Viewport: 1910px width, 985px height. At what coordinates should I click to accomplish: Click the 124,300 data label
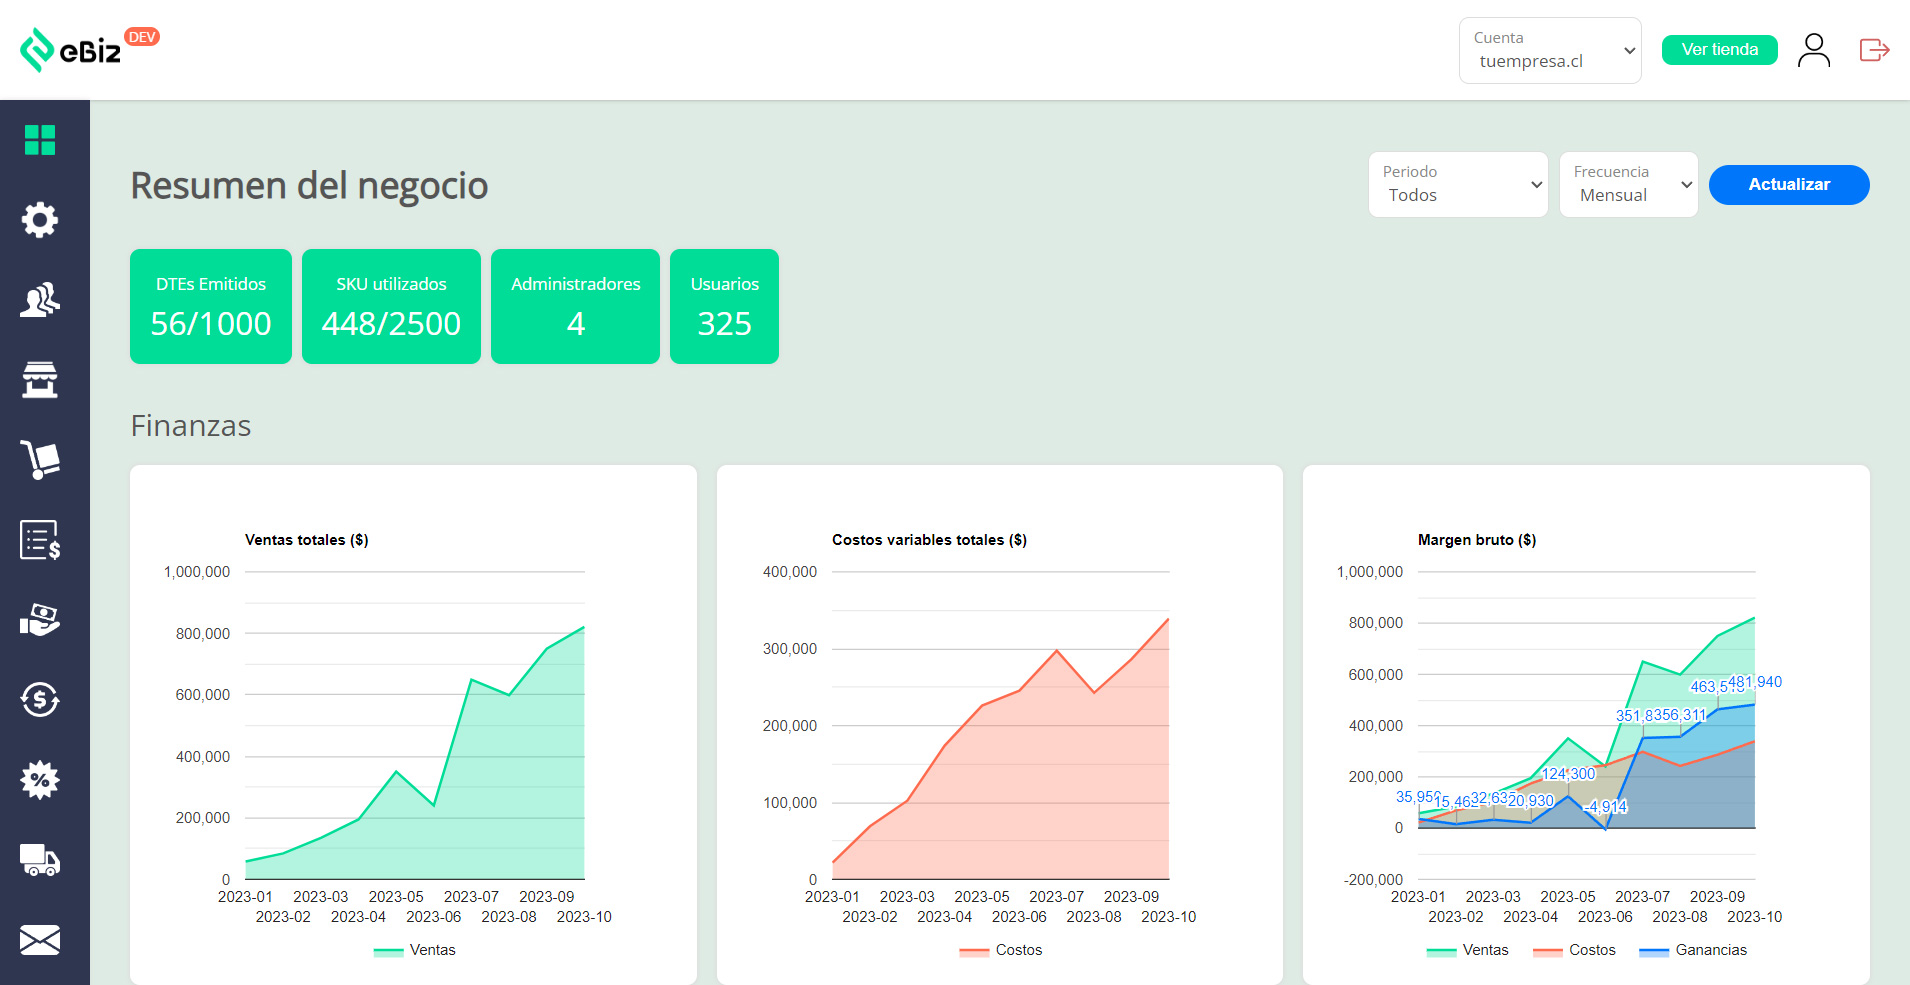click(x=1568, y=774)
